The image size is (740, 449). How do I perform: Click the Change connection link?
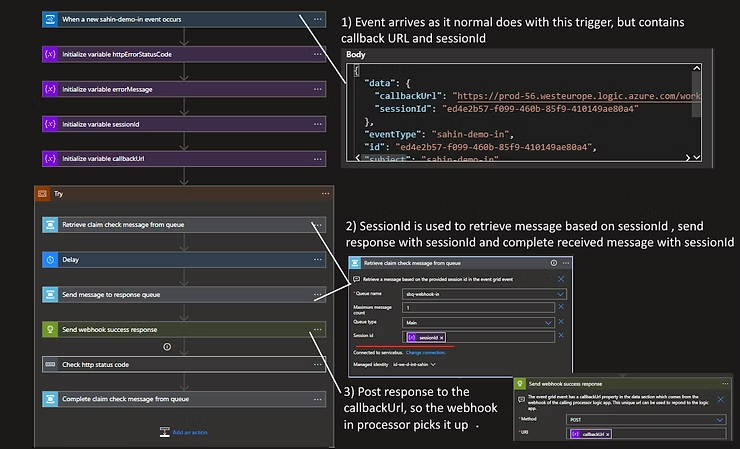click(x=426, y=354)
